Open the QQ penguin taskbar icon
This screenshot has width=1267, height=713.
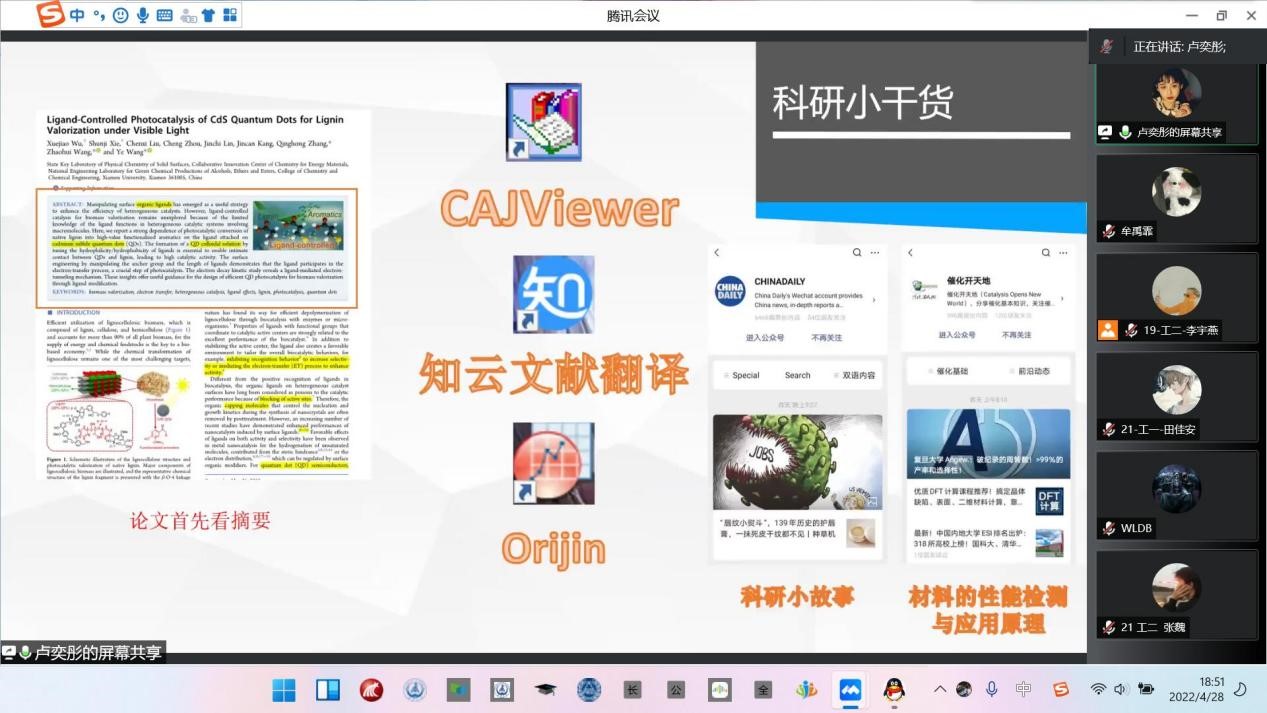[x=894, y=690]
